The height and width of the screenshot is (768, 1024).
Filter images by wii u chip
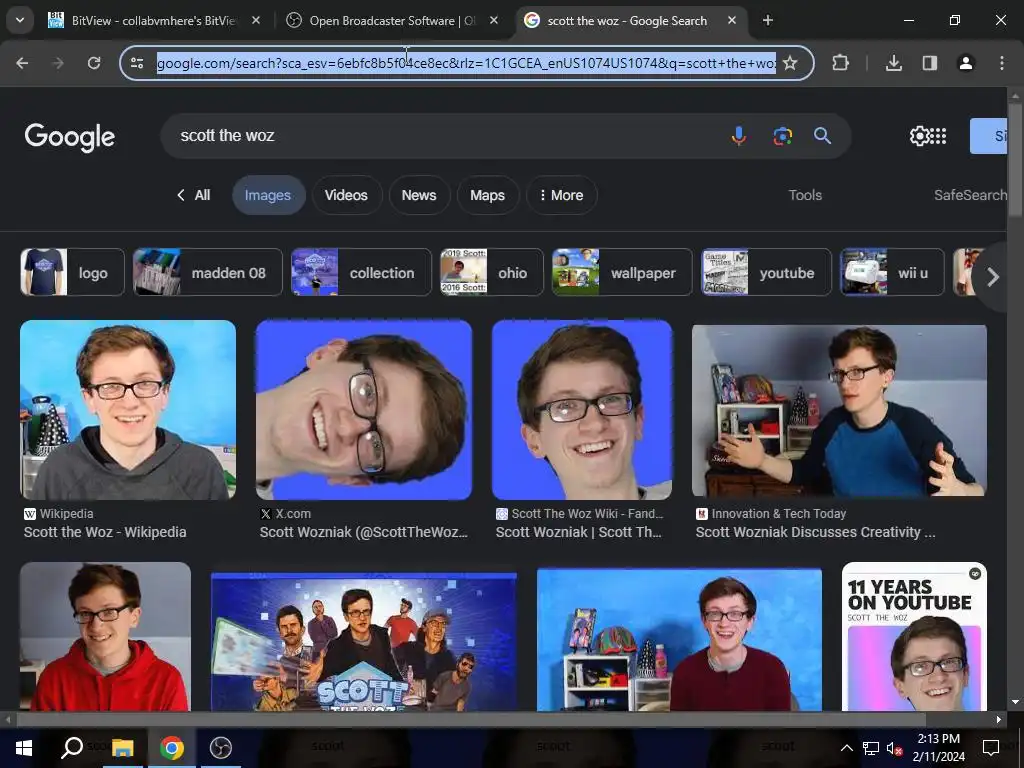(x=892, y=272)
